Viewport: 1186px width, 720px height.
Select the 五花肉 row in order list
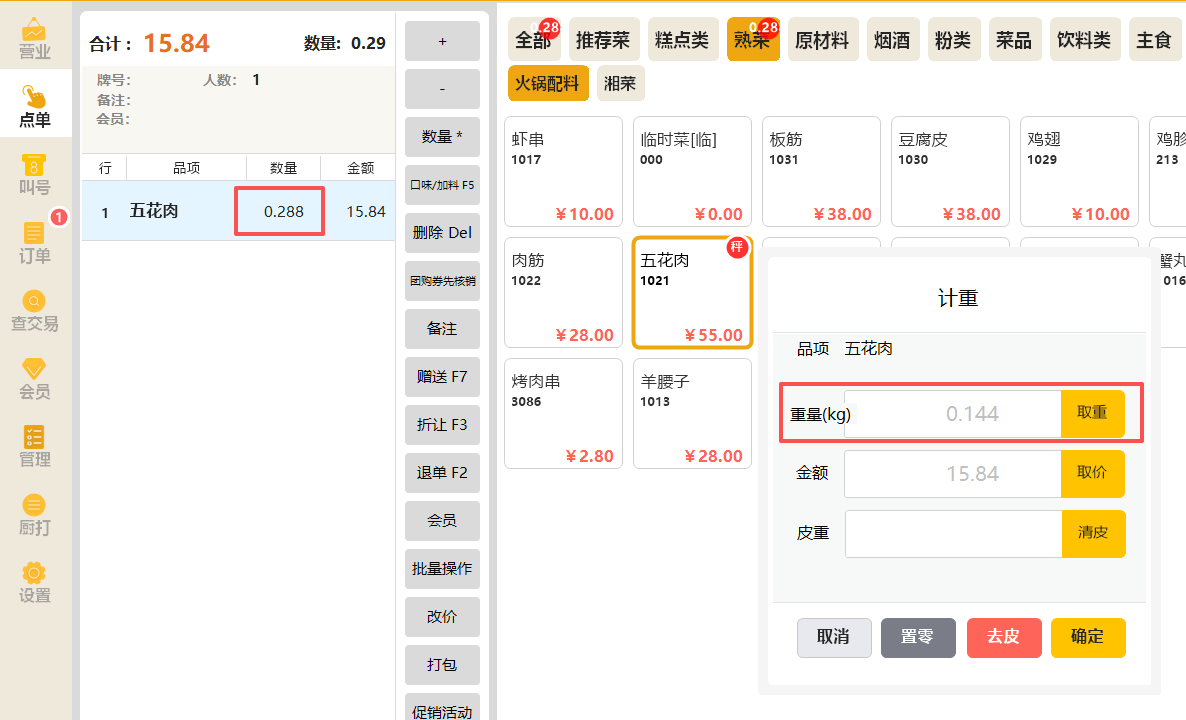coord(238,211)
